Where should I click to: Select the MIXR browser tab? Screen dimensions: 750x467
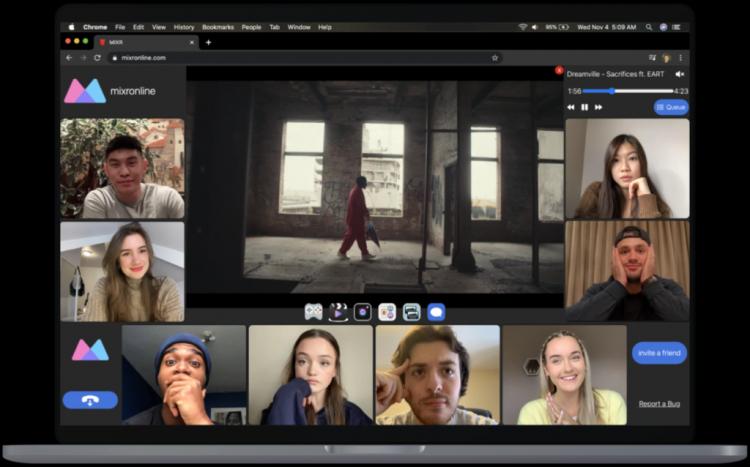pyautogui.click(x=146, y=43)
